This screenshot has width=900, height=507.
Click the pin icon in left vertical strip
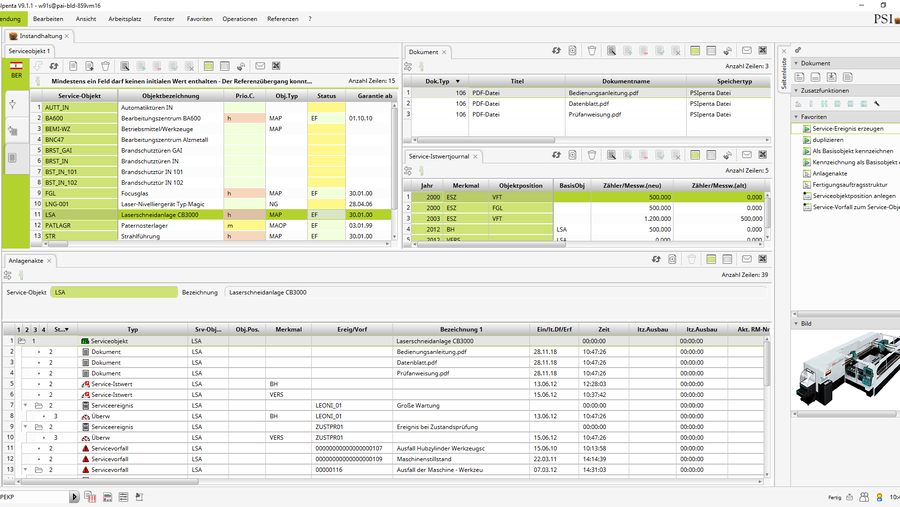(x=13, y=105)
